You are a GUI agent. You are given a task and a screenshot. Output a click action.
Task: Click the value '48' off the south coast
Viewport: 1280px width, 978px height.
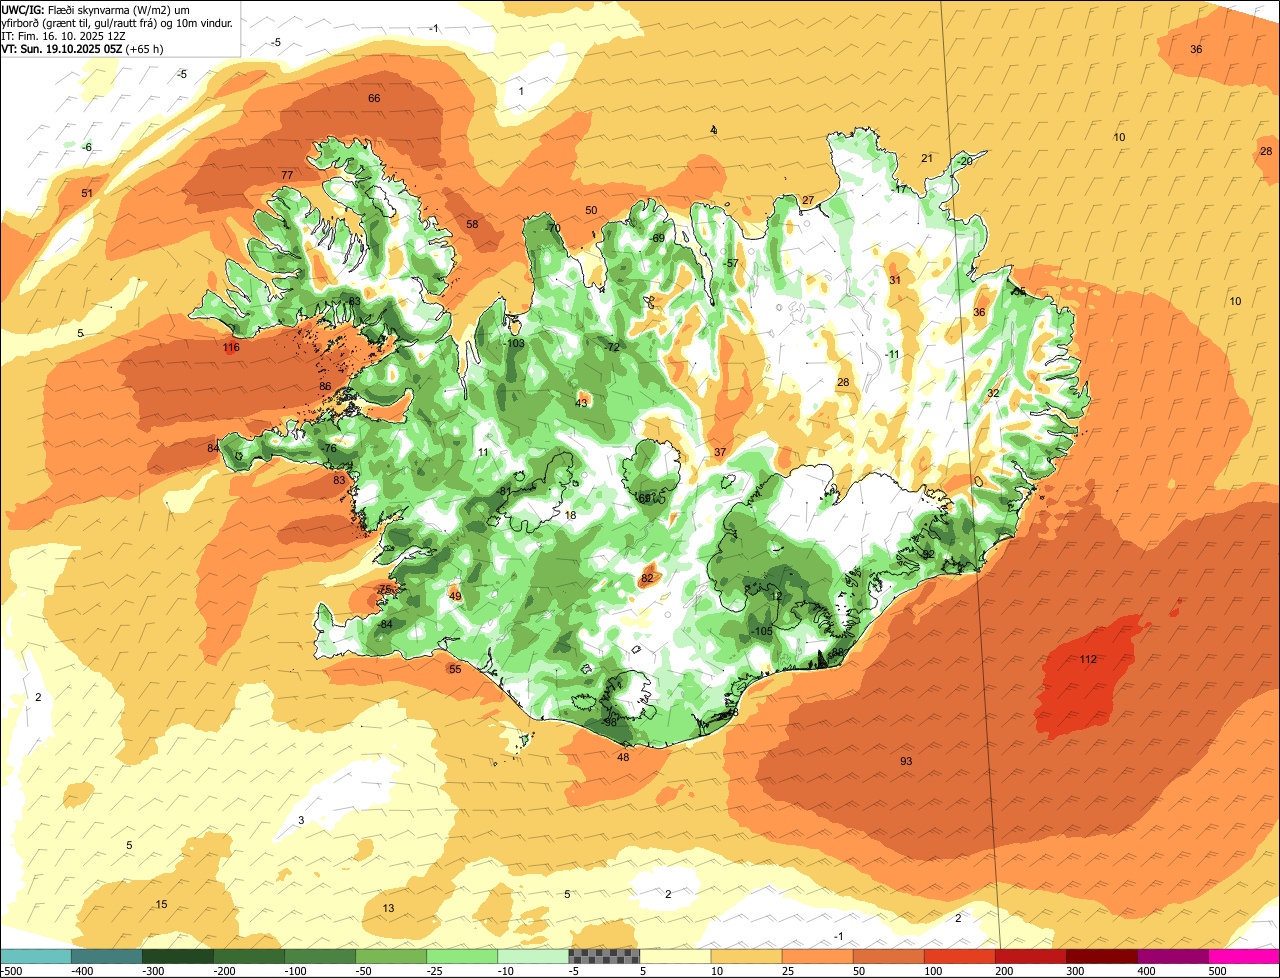(623, 757)
